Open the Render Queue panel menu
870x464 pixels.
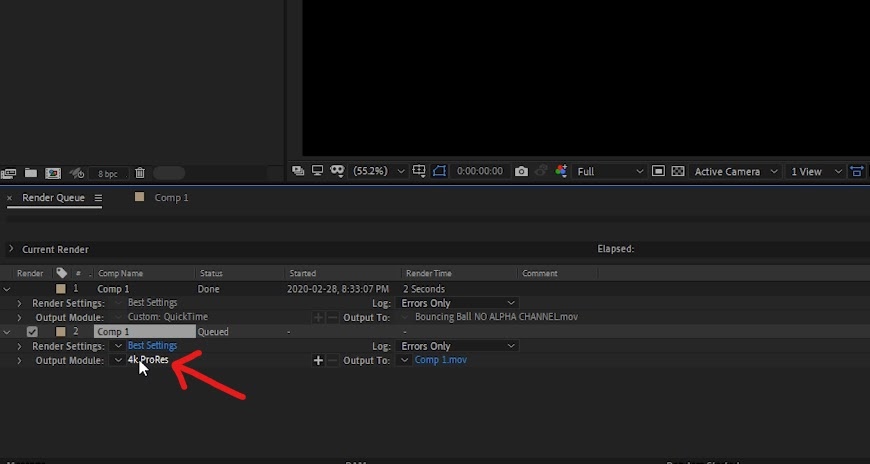tap(98, 198)
